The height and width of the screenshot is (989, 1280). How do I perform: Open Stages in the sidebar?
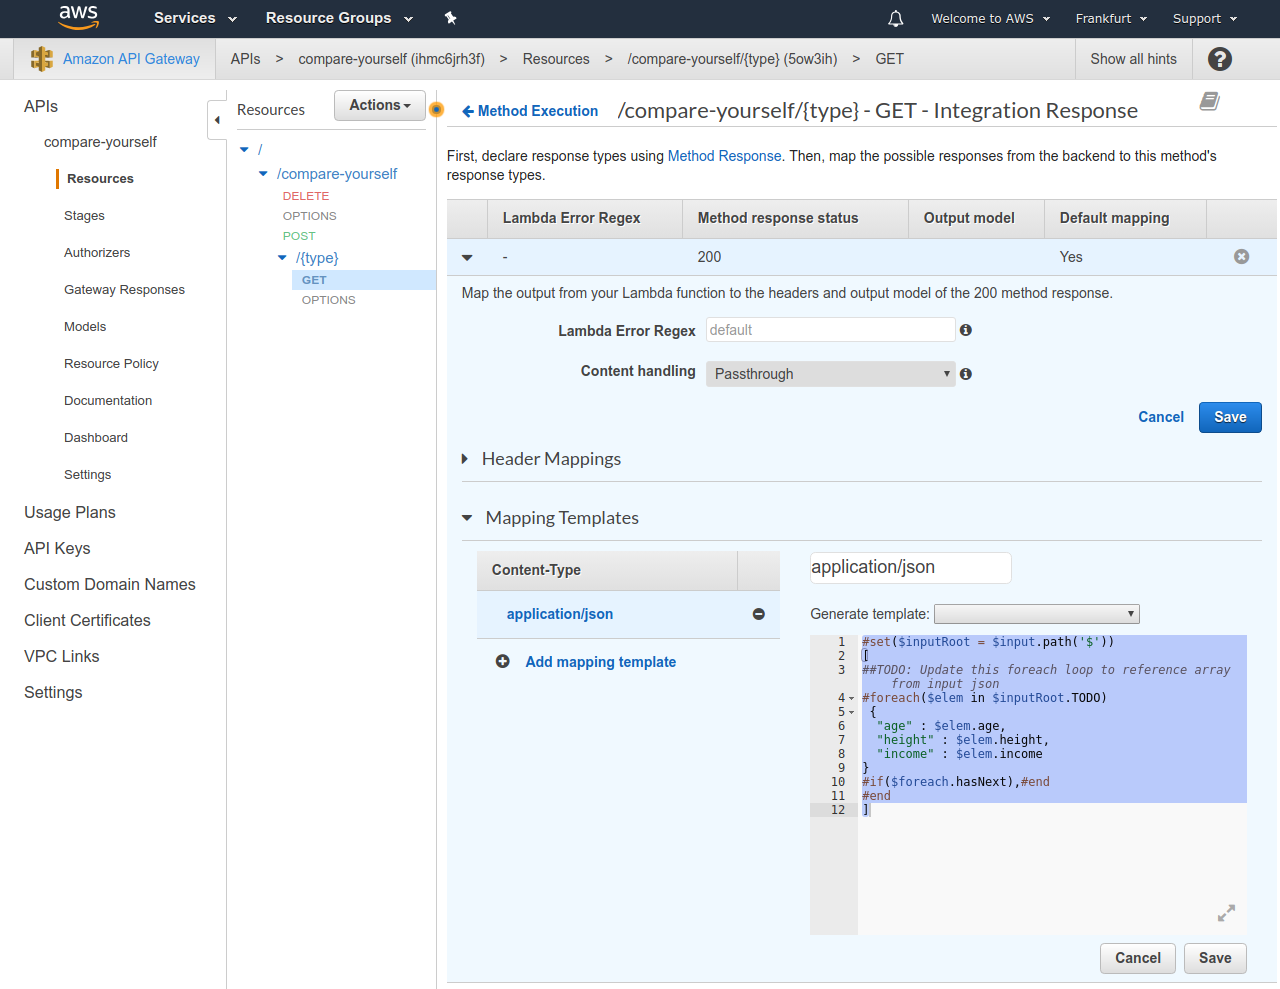pos(84,216)
